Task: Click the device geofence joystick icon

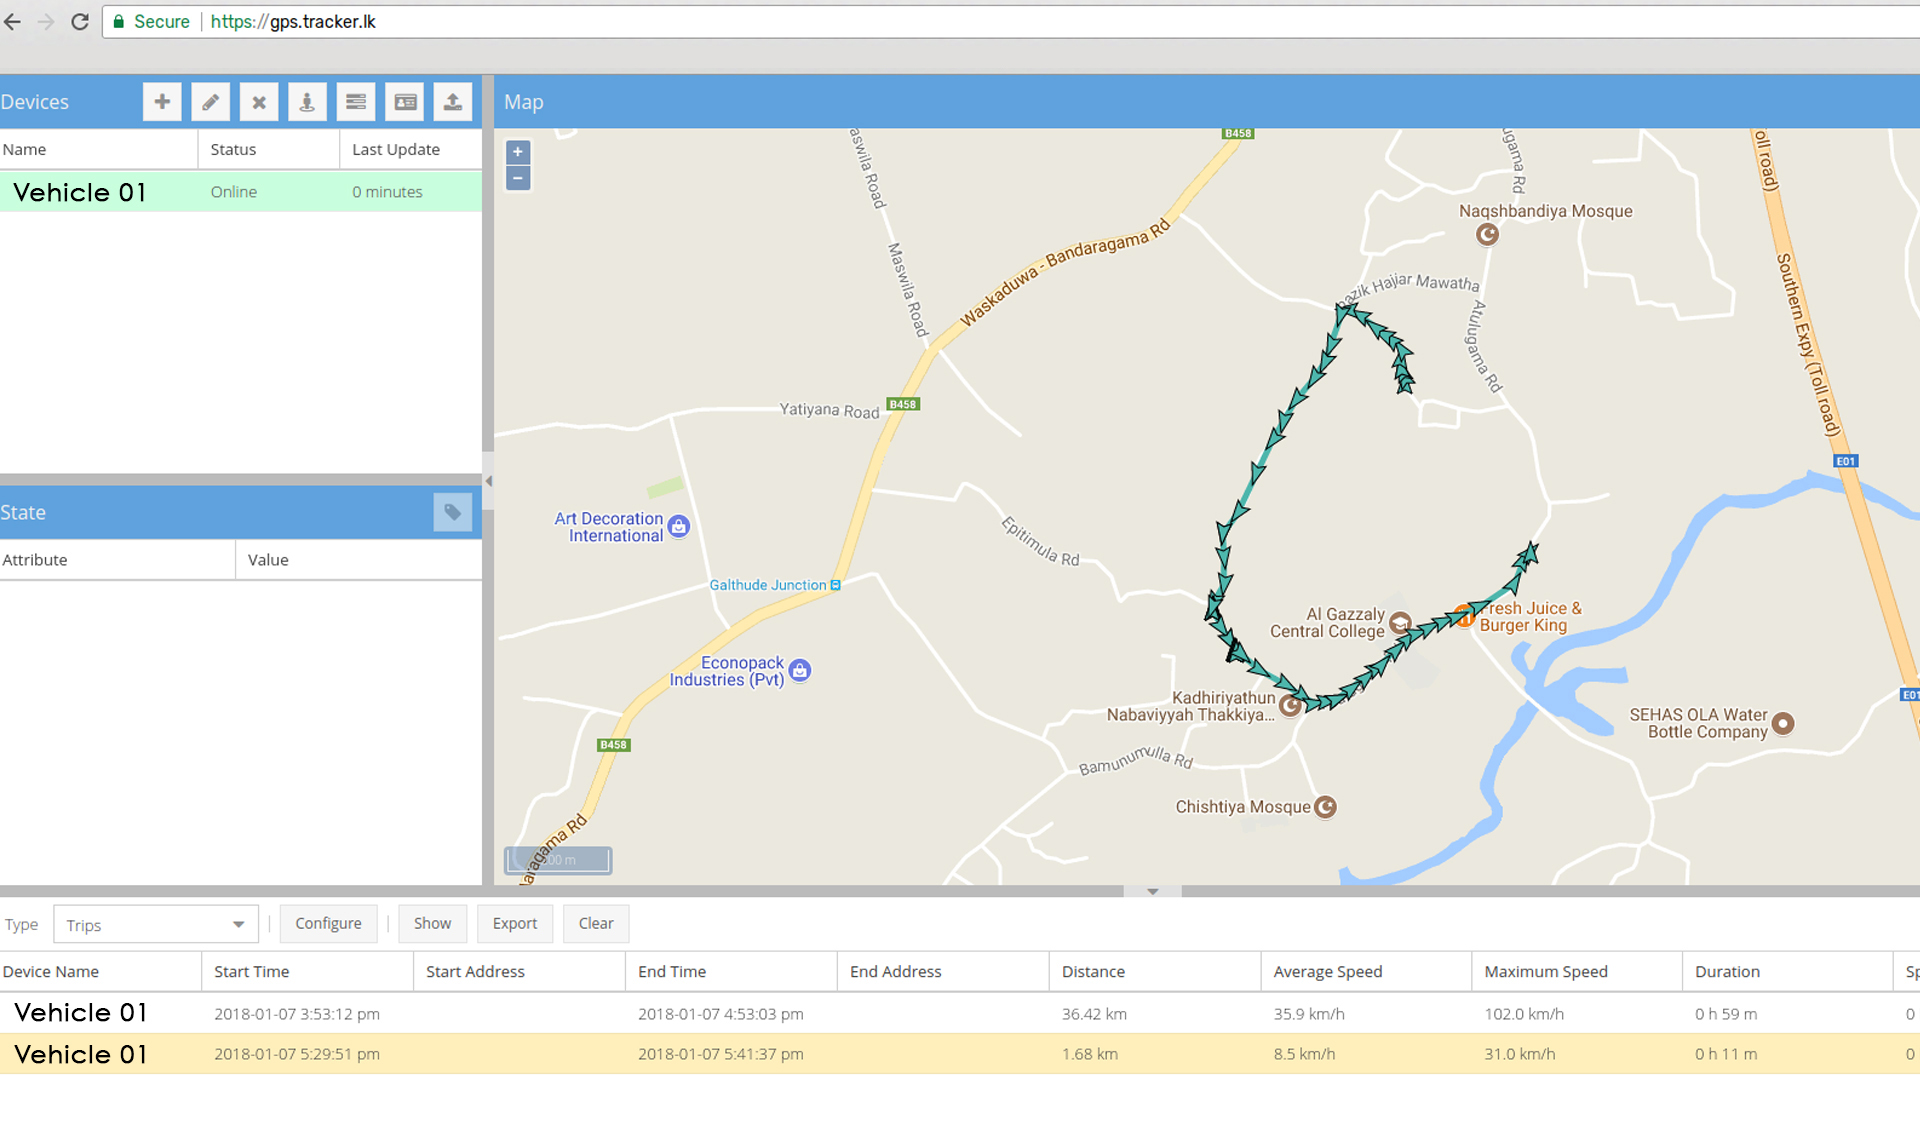Action: (307, 102)
